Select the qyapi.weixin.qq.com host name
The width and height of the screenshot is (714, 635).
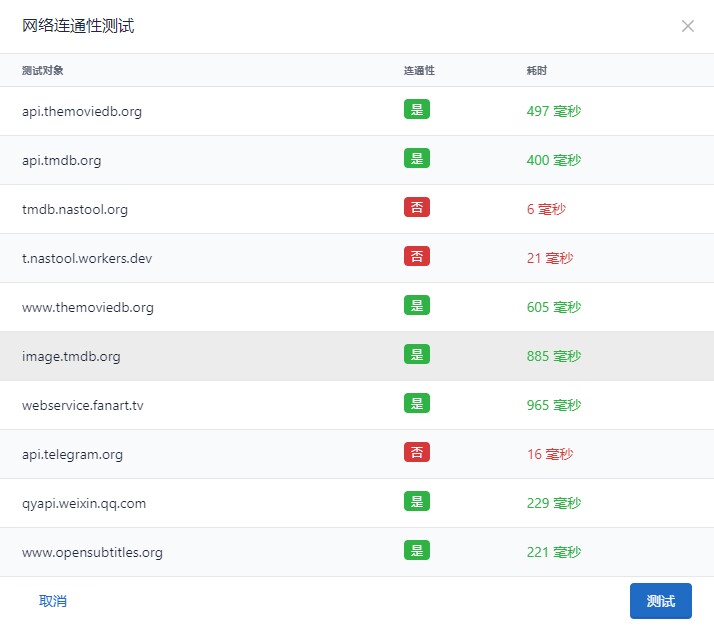[x=84, y=503]
